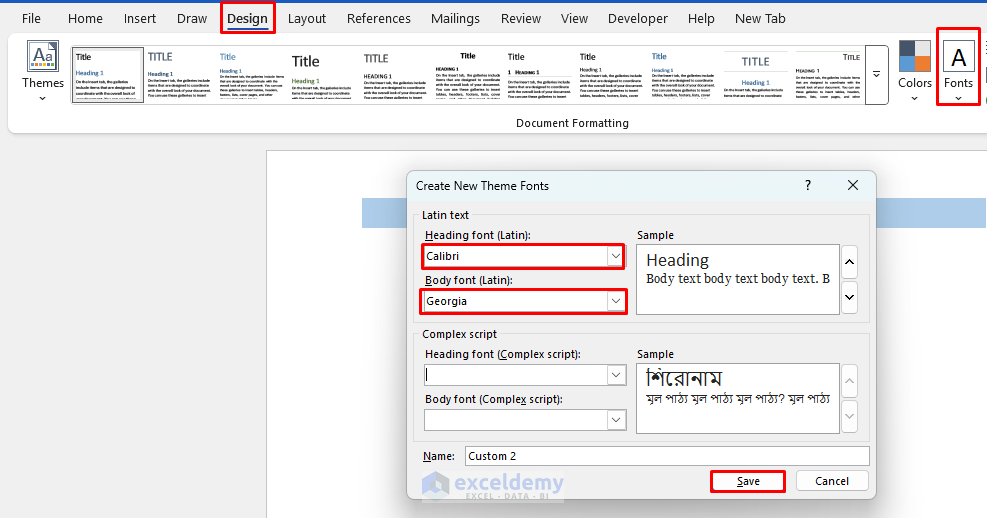Pick the last style set in the gallery
Image resolution: width=987 pixels, height=518 pixels.
[827, 76]
